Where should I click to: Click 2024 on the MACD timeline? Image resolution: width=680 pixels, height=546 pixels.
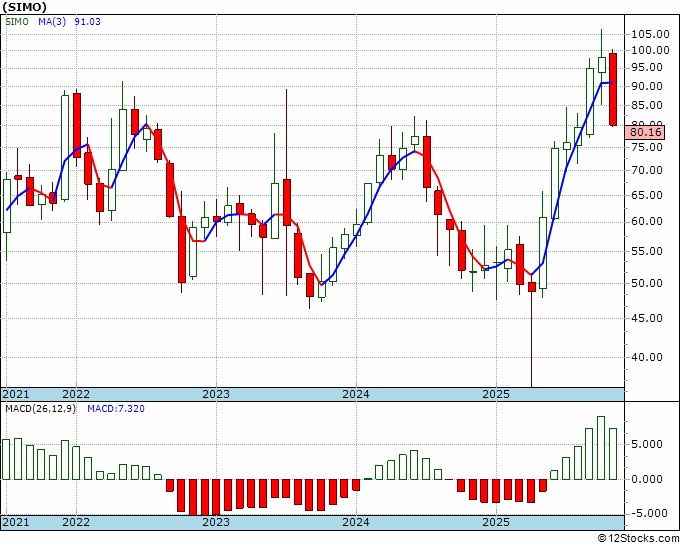[356, 522]
